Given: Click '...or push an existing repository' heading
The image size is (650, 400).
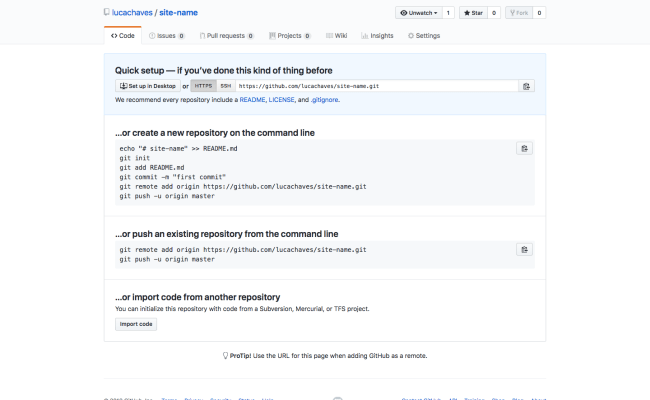Looking at the screenshot, I should [x=226, y=234].
